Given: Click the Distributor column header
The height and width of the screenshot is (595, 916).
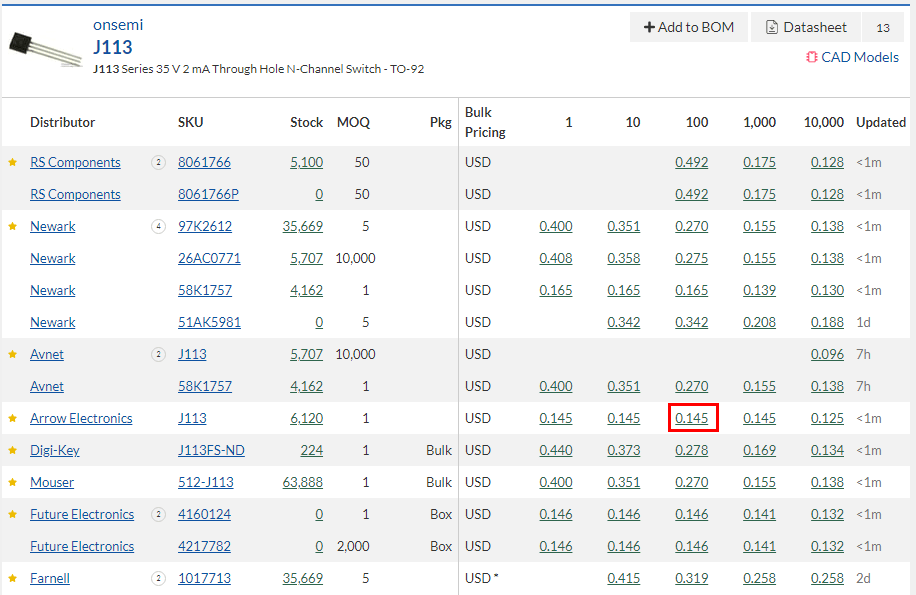Looking at the screenshot, I should click(x=63, y=122).
